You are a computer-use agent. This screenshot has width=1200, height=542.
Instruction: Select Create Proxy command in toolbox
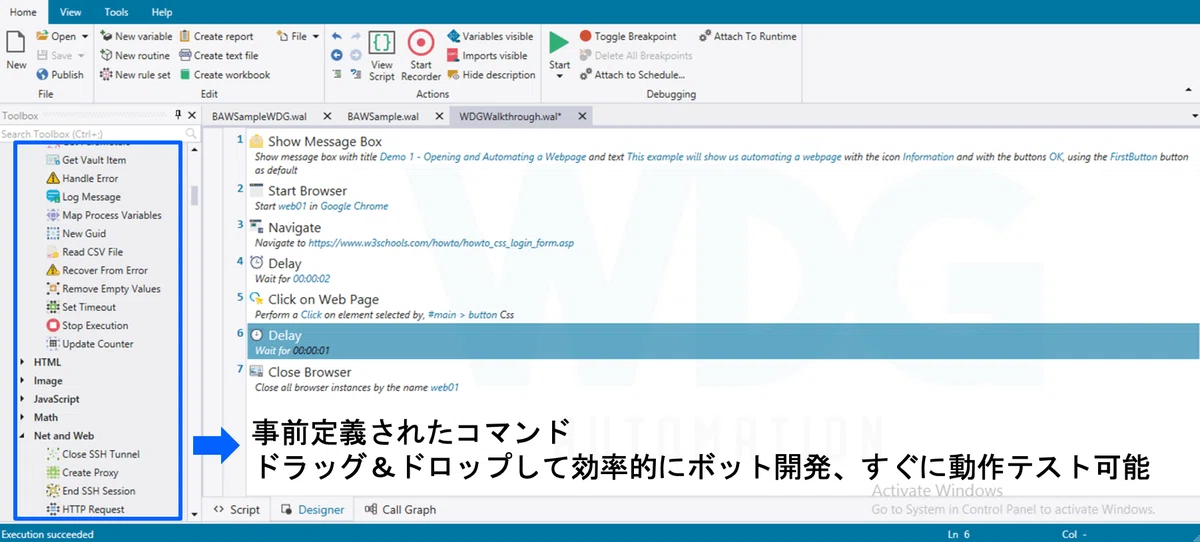[82, 473]
